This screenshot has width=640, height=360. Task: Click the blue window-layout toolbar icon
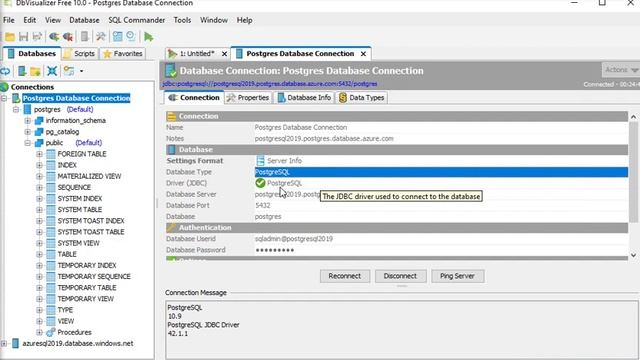pos(118,37)
